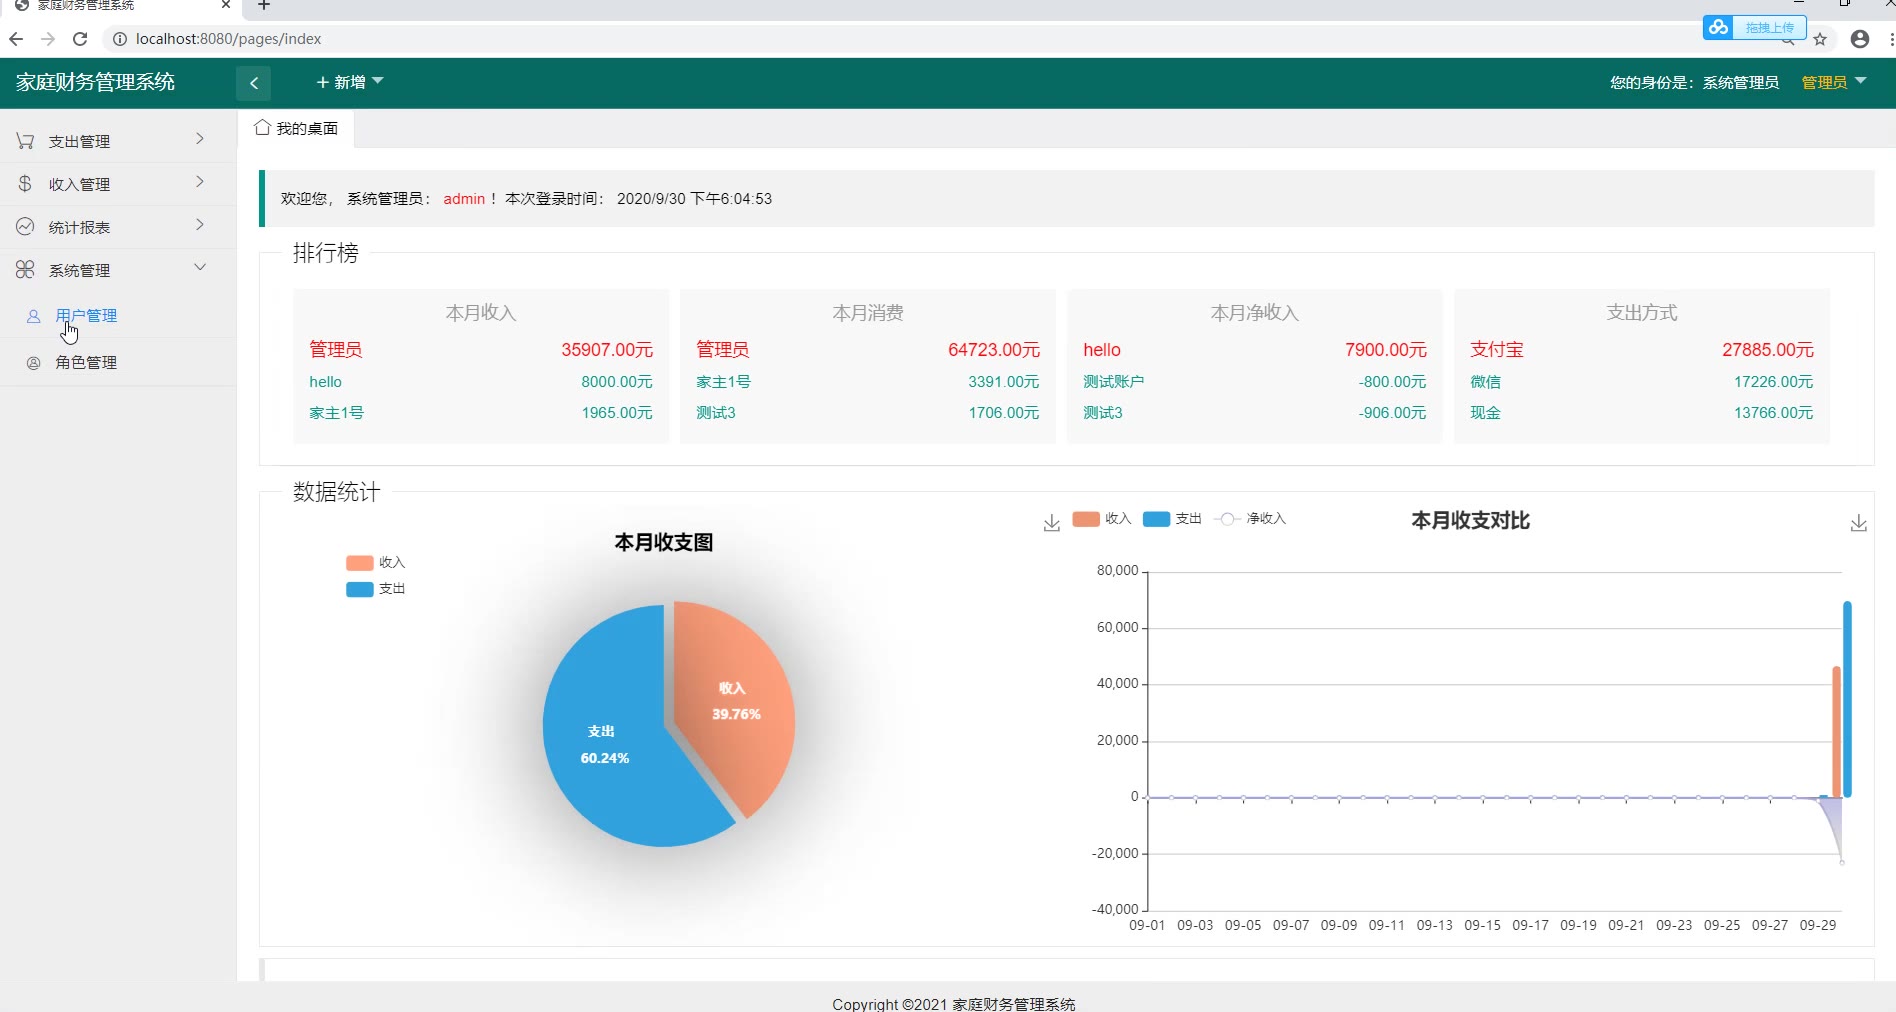Switch to the 我的桌面 tab
This screenshot has width=1896, height=1012.
296,128
